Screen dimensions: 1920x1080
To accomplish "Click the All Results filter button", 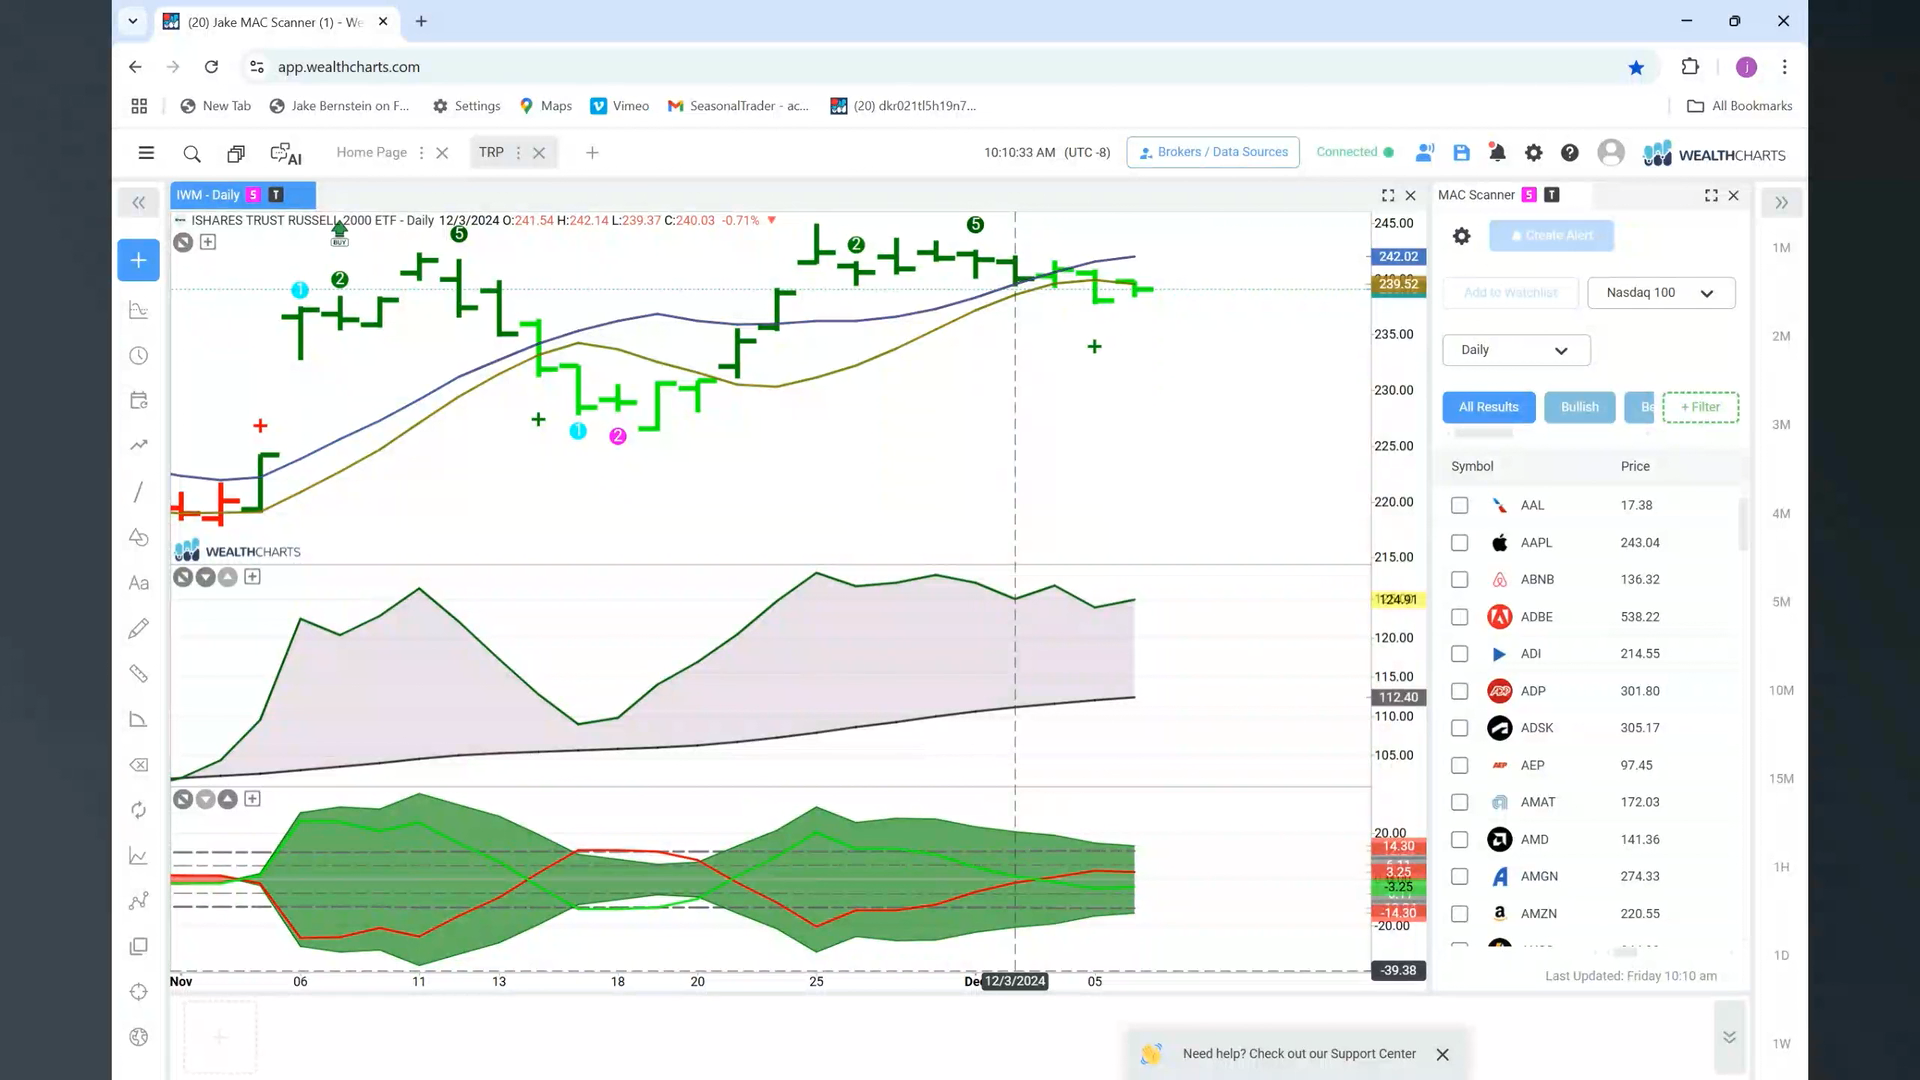I will [1488, 407].
